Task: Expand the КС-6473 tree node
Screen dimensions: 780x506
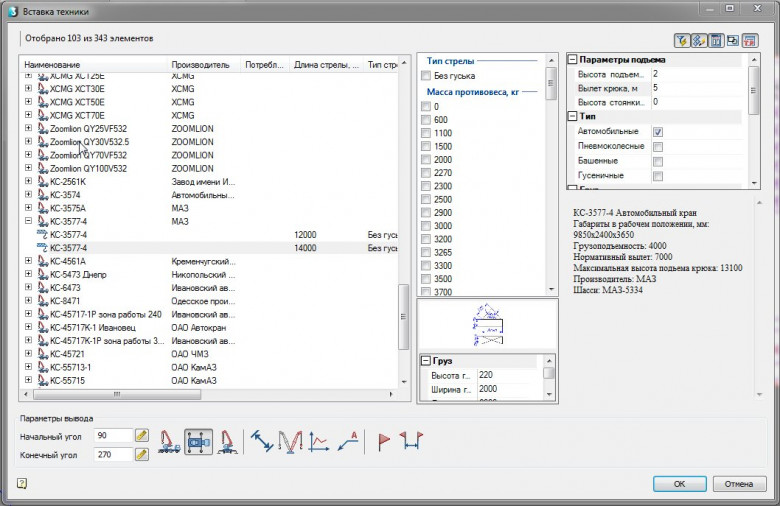Action: coord(28,288)
